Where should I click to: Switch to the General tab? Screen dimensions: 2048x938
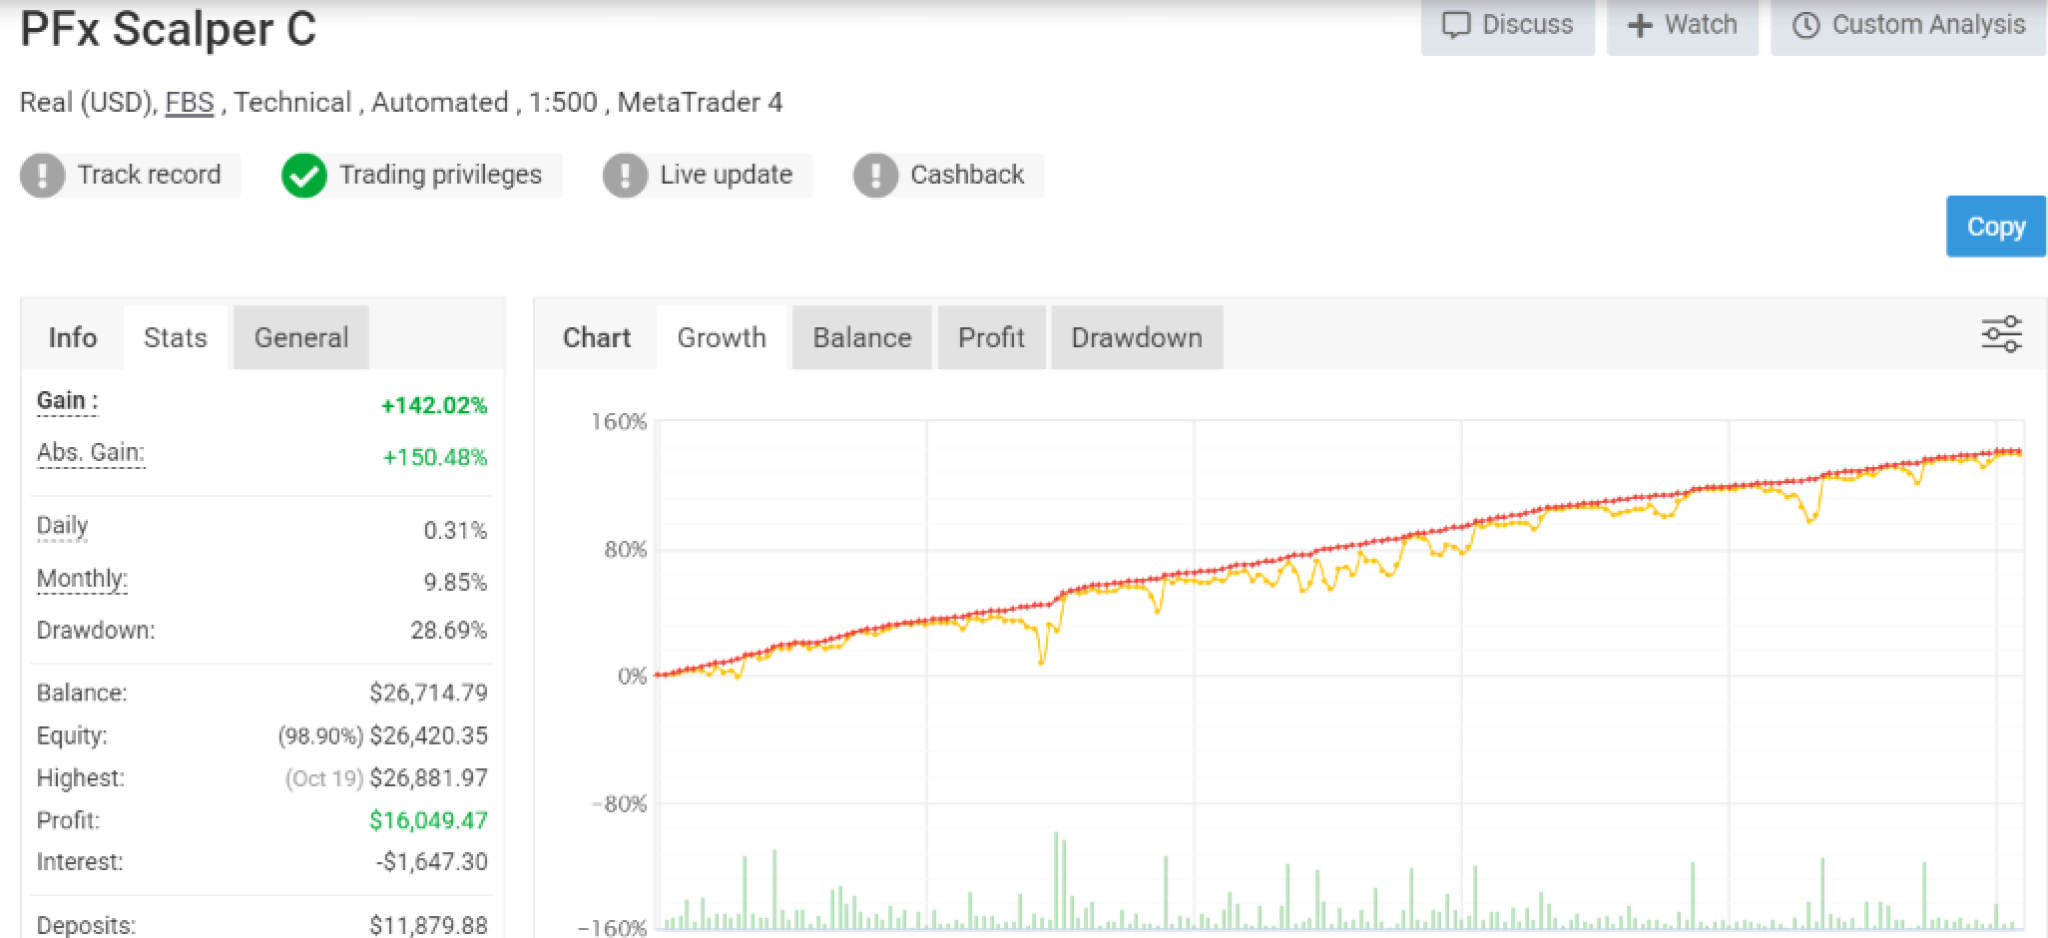pyautogui.click(x=301, y=338)
